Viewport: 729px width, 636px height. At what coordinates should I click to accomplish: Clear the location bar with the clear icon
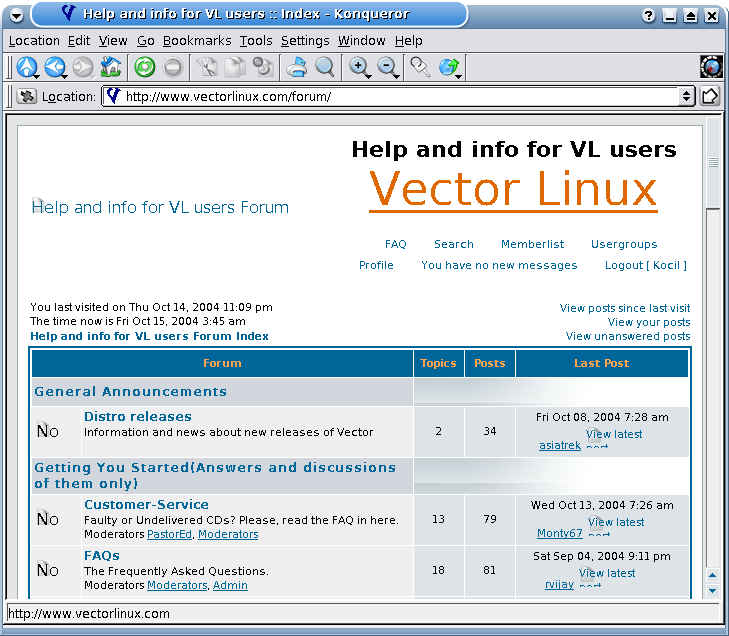tap(27, 97)
